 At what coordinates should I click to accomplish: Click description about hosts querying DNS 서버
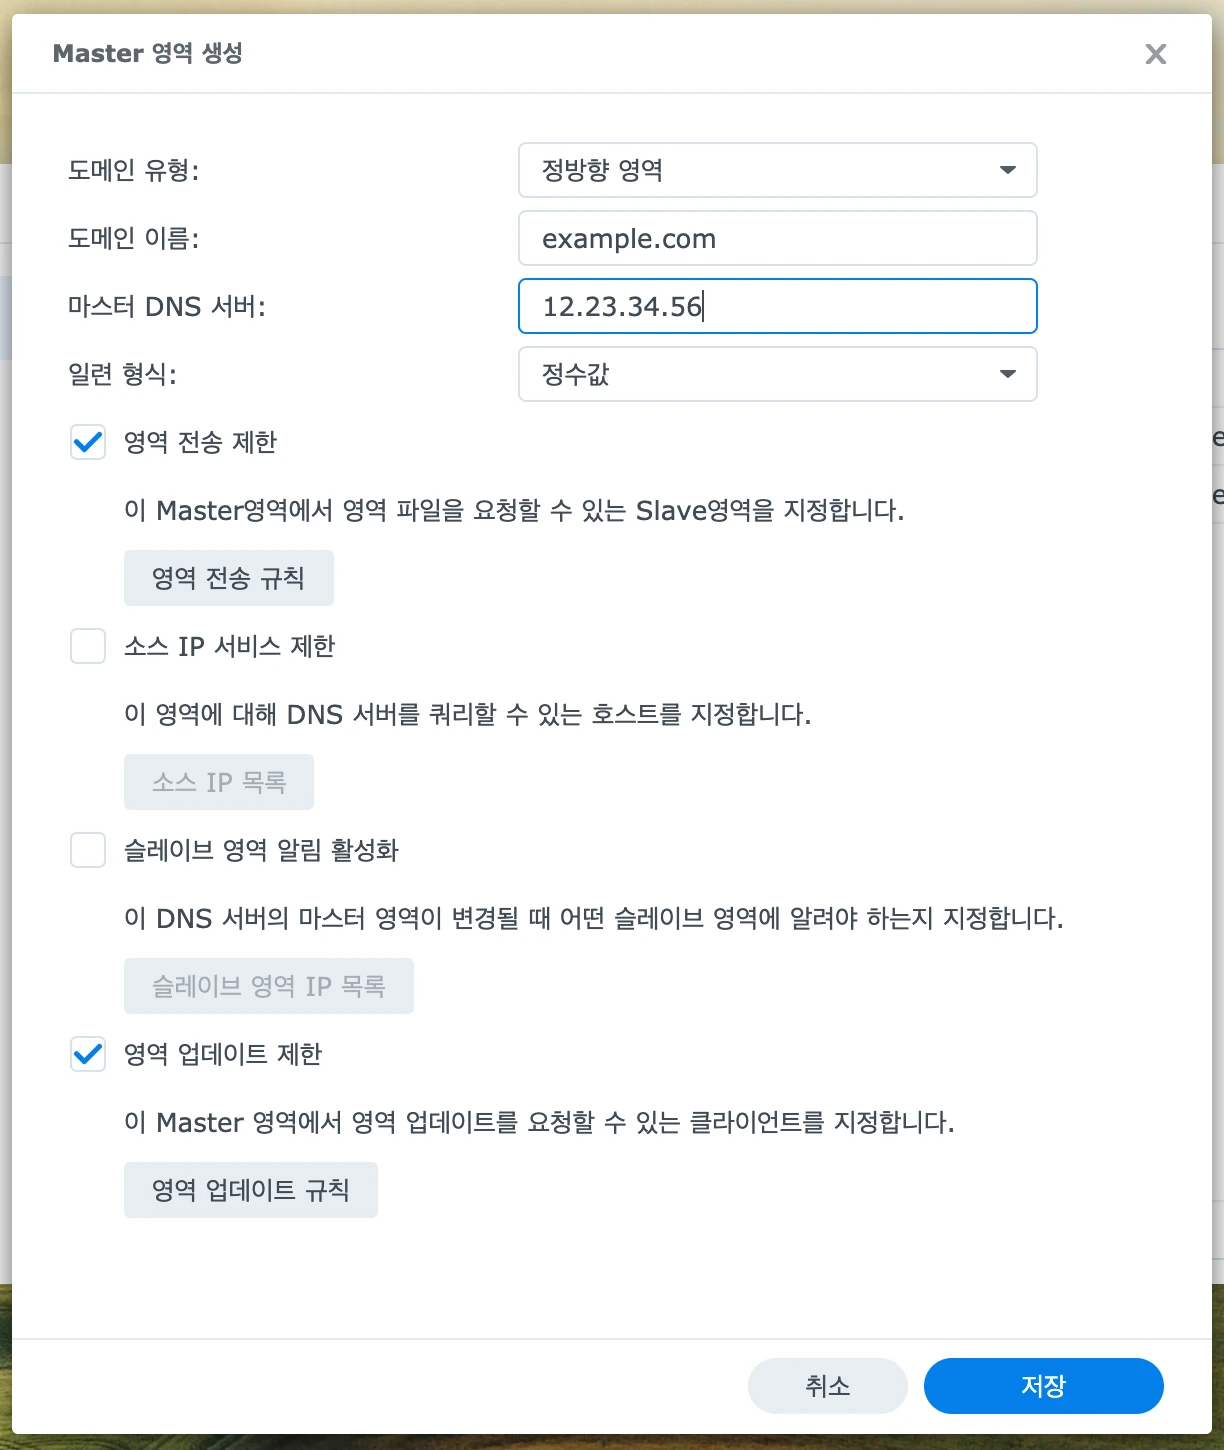click(468, 714)
